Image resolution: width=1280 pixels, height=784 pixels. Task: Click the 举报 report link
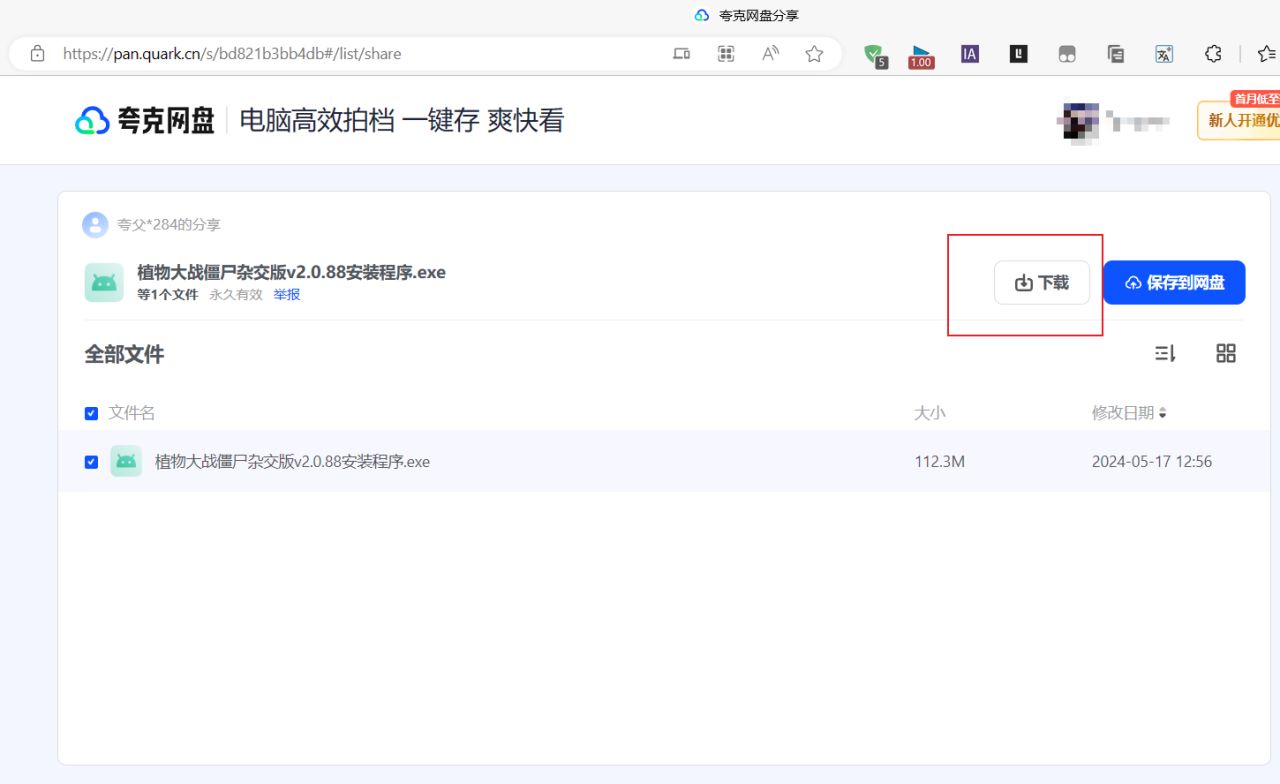coord(287,295)
